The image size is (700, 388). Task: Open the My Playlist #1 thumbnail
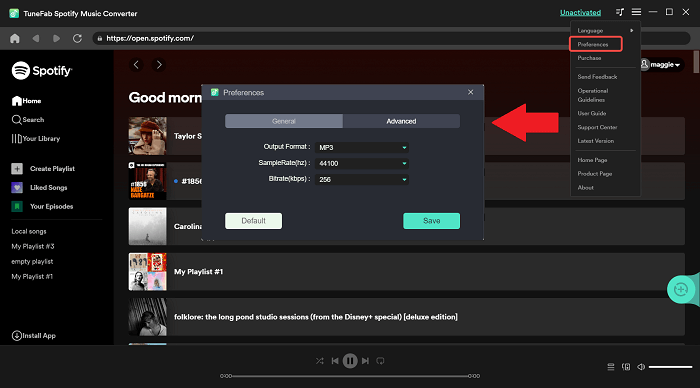[x=148, y=271]
